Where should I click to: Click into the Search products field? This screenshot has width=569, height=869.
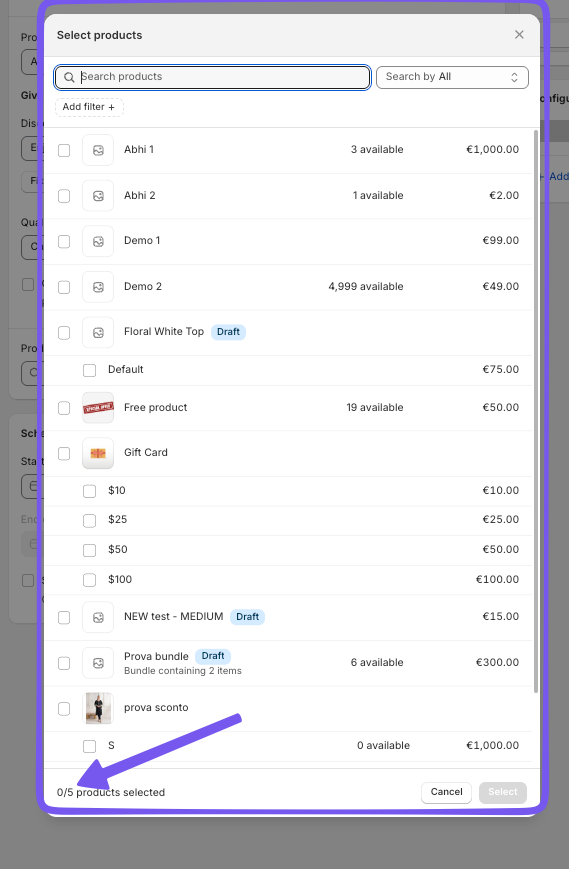tap(213, 77)
